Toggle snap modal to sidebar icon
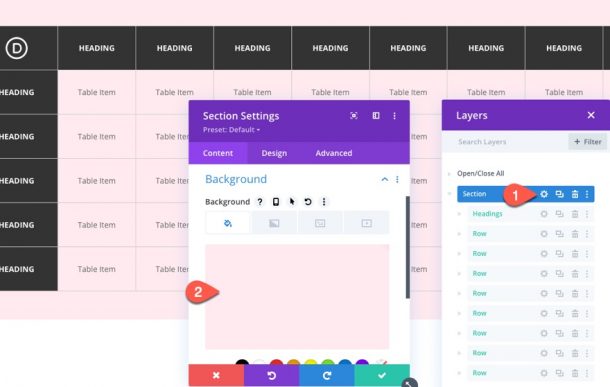 click(376, 116)
